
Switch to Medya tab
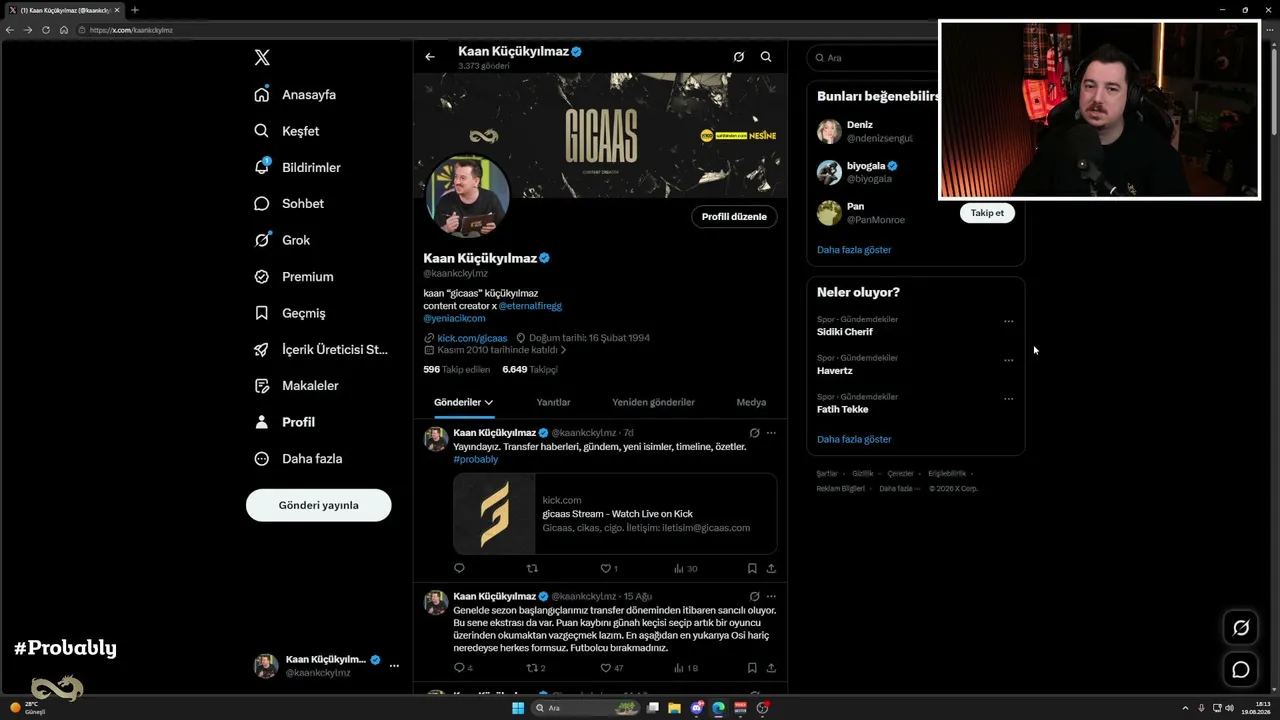coord(751,402)
